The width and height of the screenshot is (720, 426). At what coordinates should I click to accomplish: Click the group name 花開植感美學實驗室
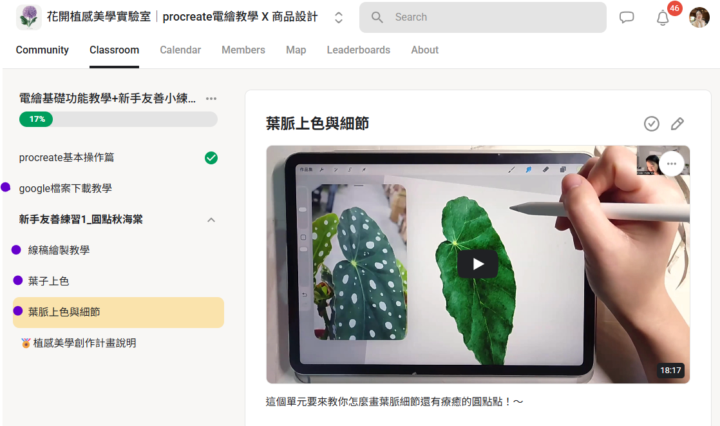(99, 17)
